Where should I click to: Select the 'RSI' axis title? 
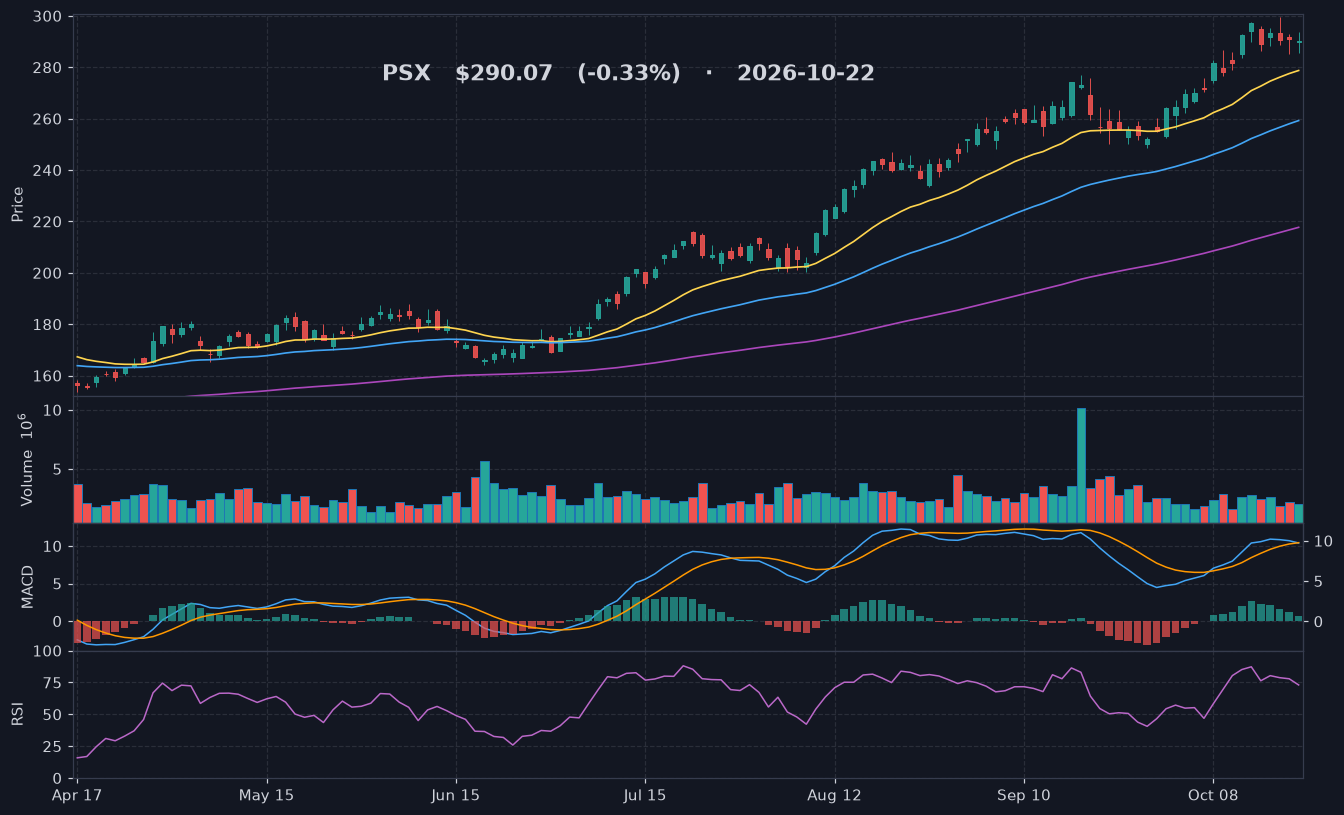18,714
